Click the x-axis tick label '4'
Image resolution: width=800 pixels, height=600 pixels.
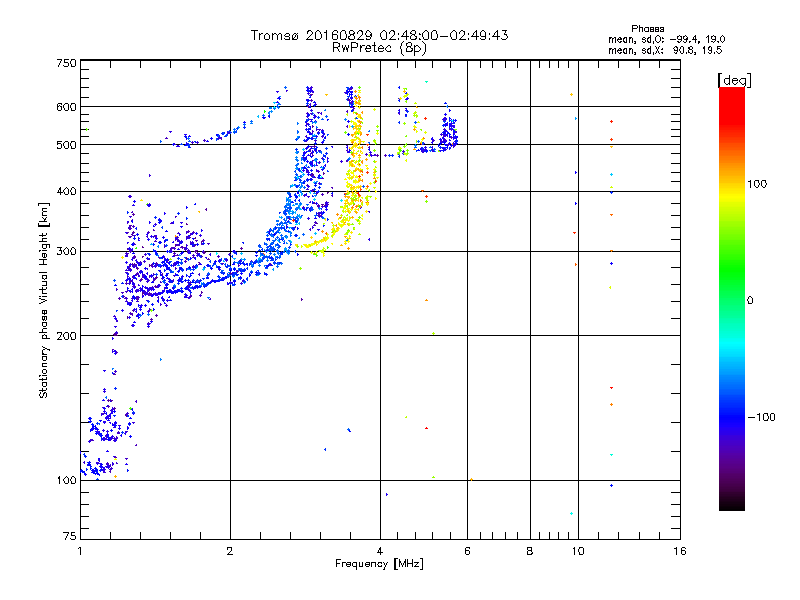[380, 551]
